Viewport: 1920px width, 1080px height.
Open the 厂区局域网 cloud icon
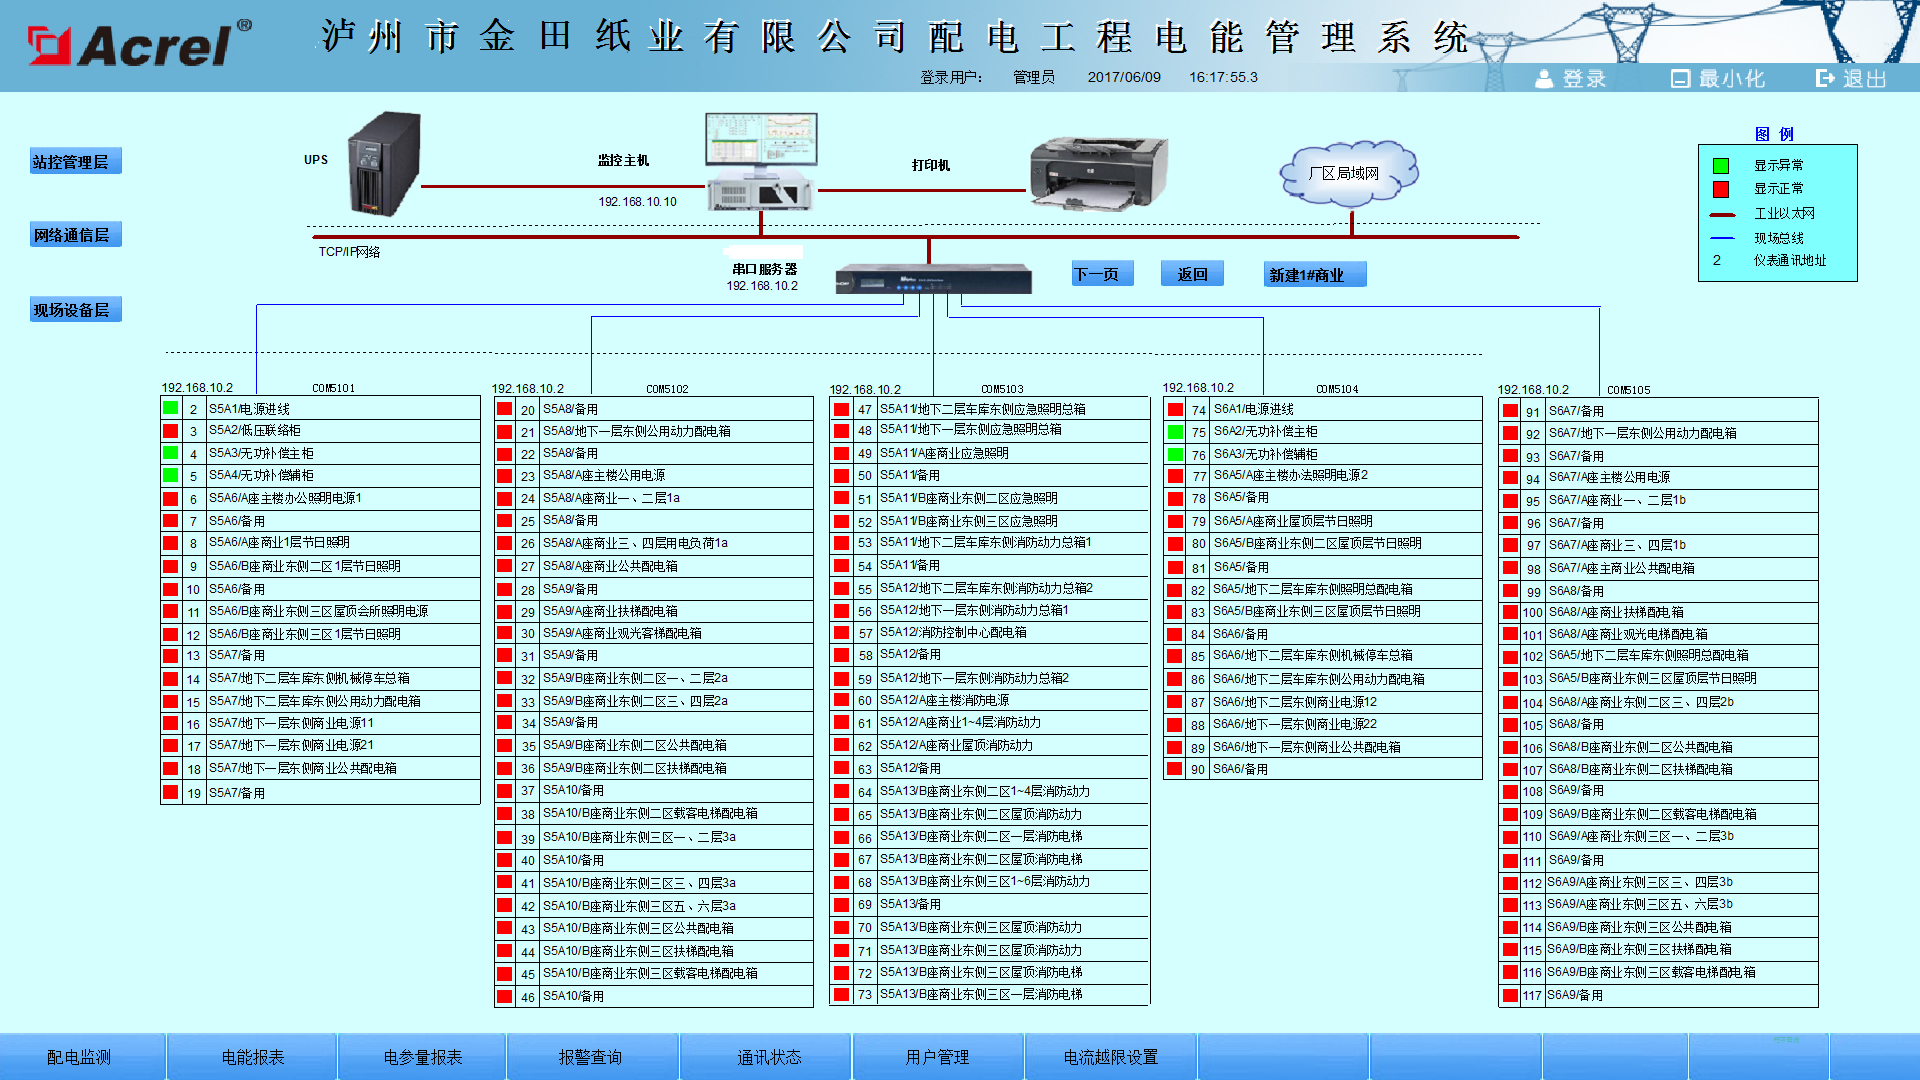coord(1349,173)
